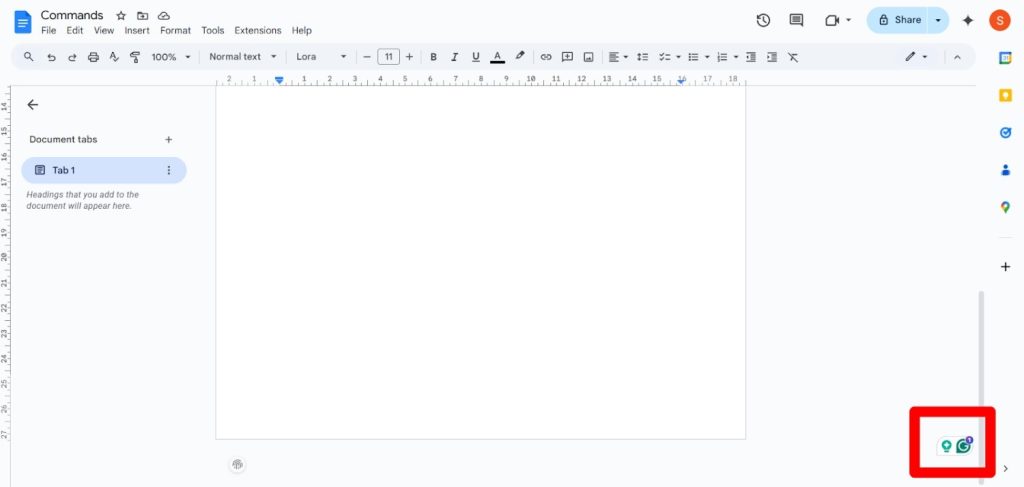Image resolution: width=1024 pixels, height=487 pixels.
Task: Hide the menus with up chevron
Action: [957, 57]
